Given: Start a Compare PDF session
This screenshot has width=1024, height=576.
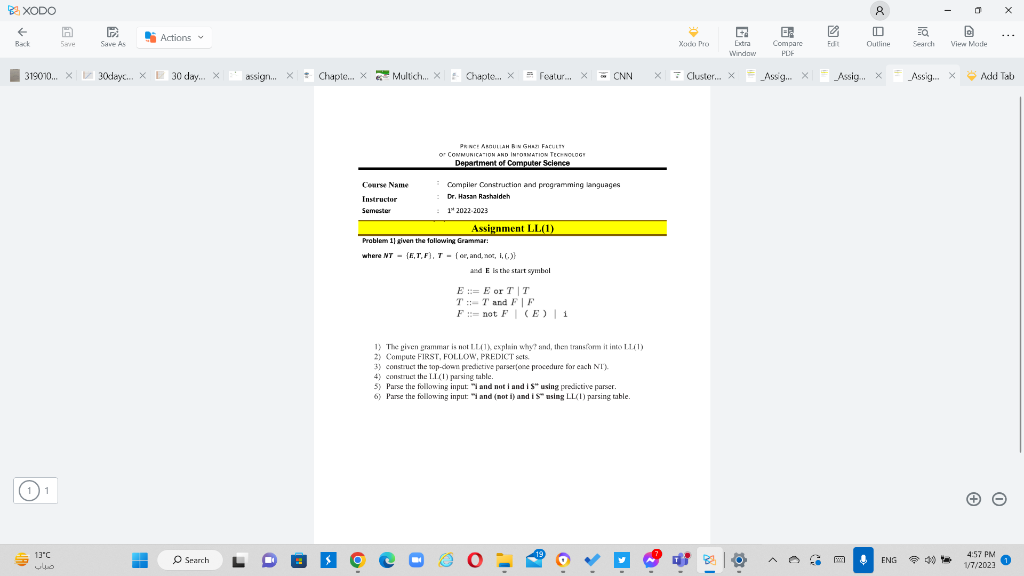Looking at the screenshot, I should [787, 37].
